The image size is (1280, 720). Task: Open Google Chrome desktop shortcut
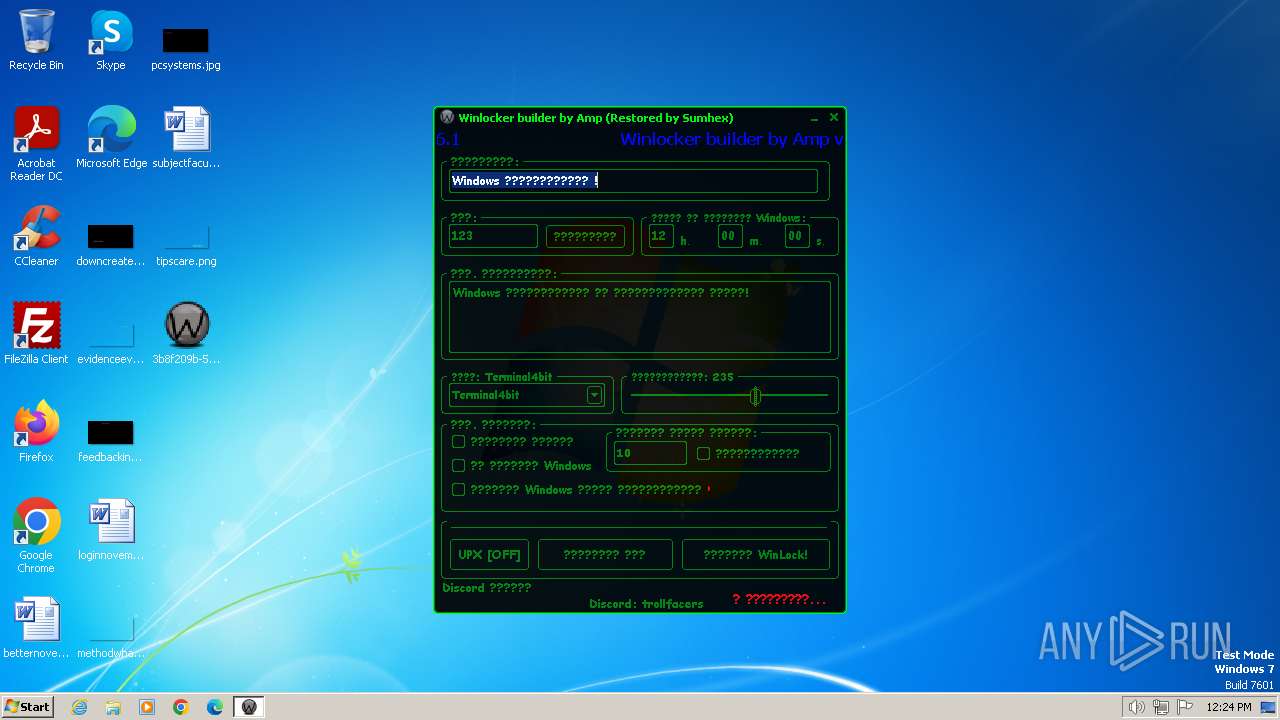pyautogui.click(x=36, y=536)
